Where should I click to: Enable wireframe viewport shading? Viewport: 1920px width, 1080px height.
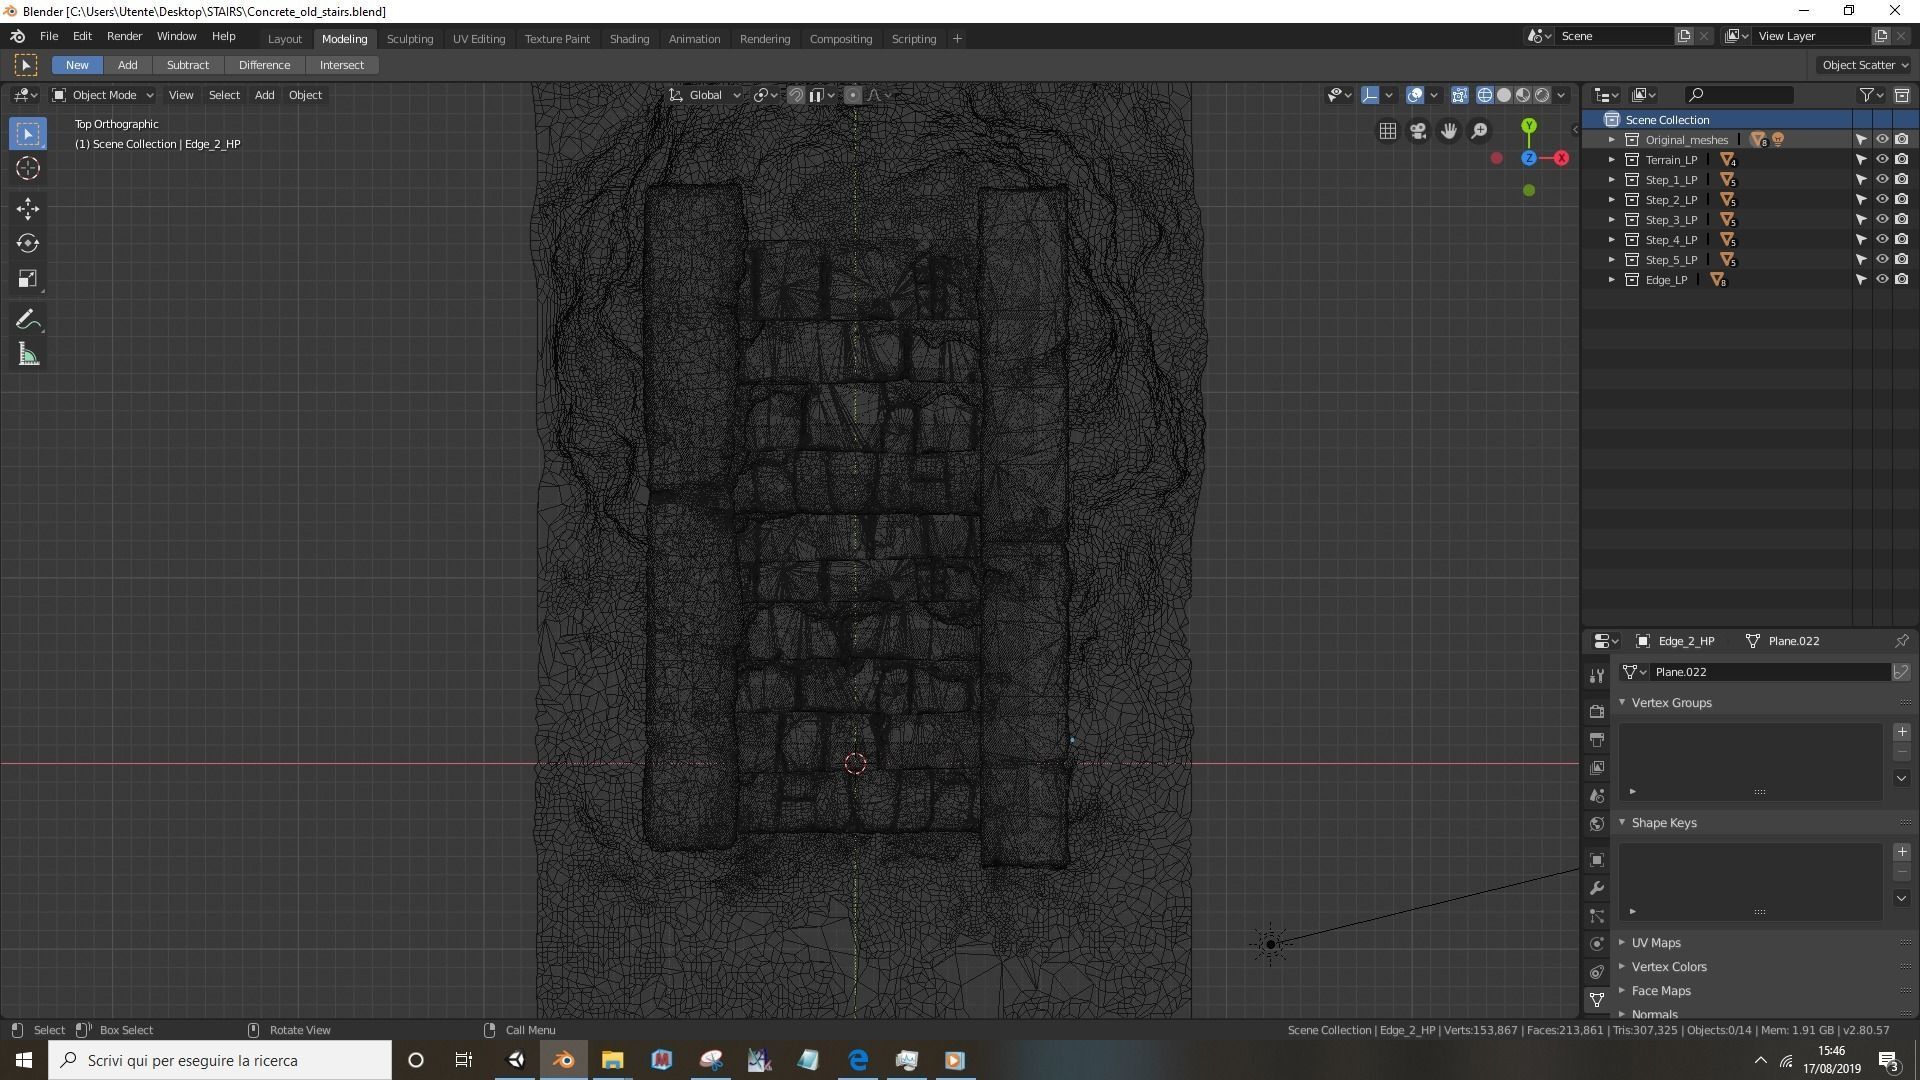click(1485, 95)
